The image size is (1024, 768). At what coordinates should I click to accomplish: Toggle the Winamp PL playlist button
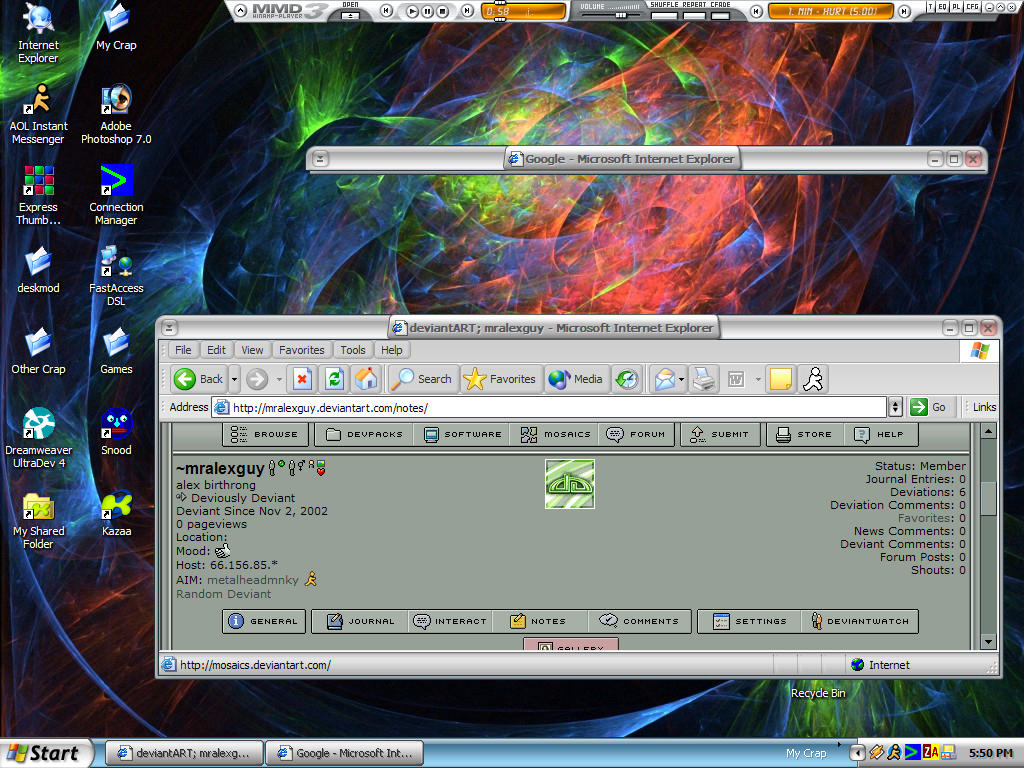coord(956,7)
